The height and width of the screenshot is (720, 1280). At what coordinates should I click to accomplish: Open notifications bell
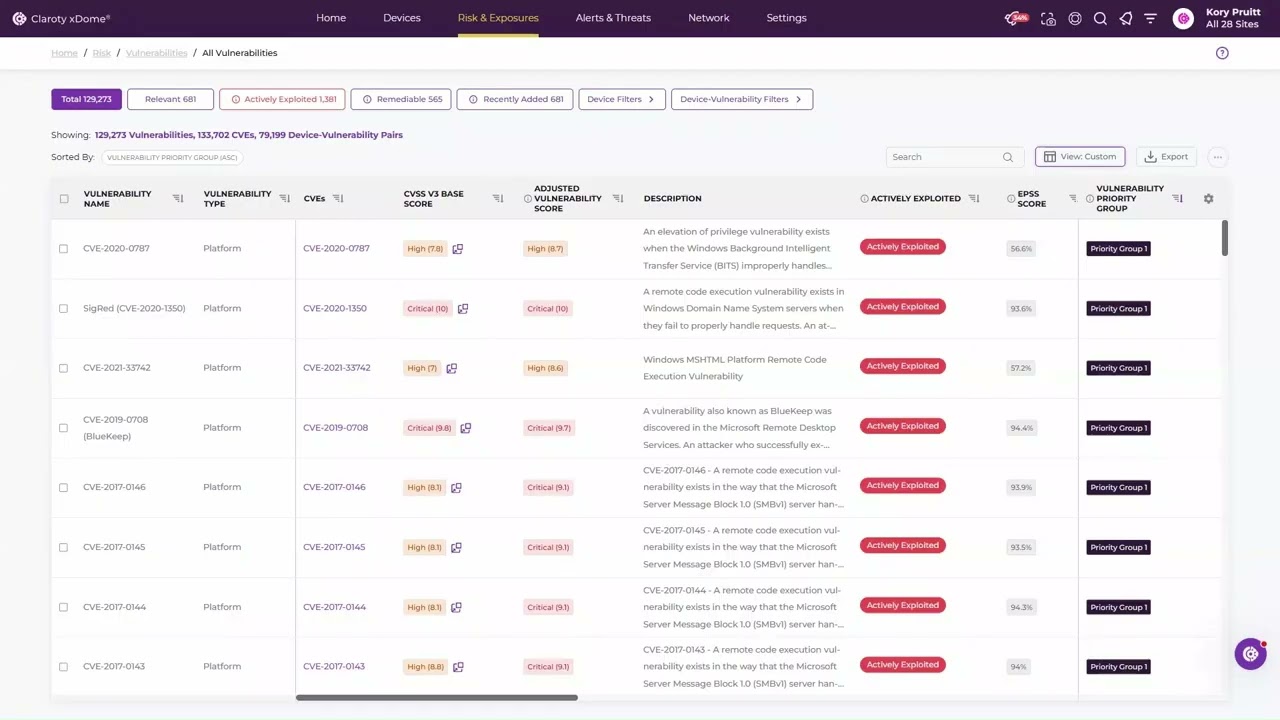1126,18
